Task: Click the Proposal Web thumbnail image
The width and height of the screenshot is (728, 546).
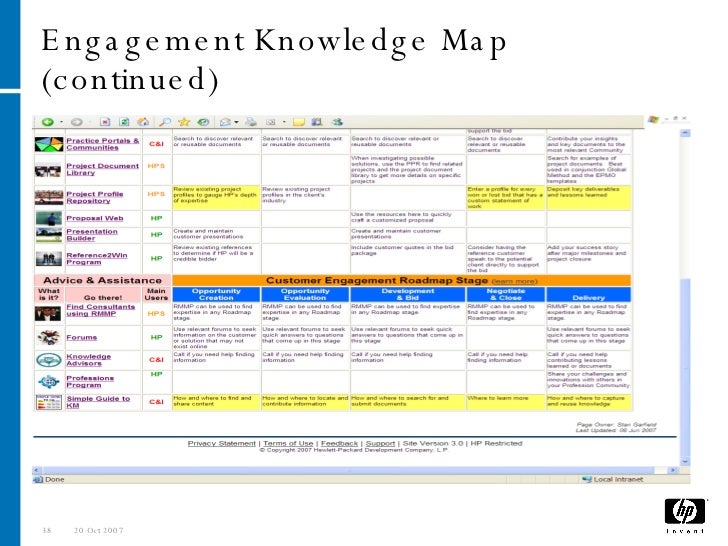Action: 49,218
